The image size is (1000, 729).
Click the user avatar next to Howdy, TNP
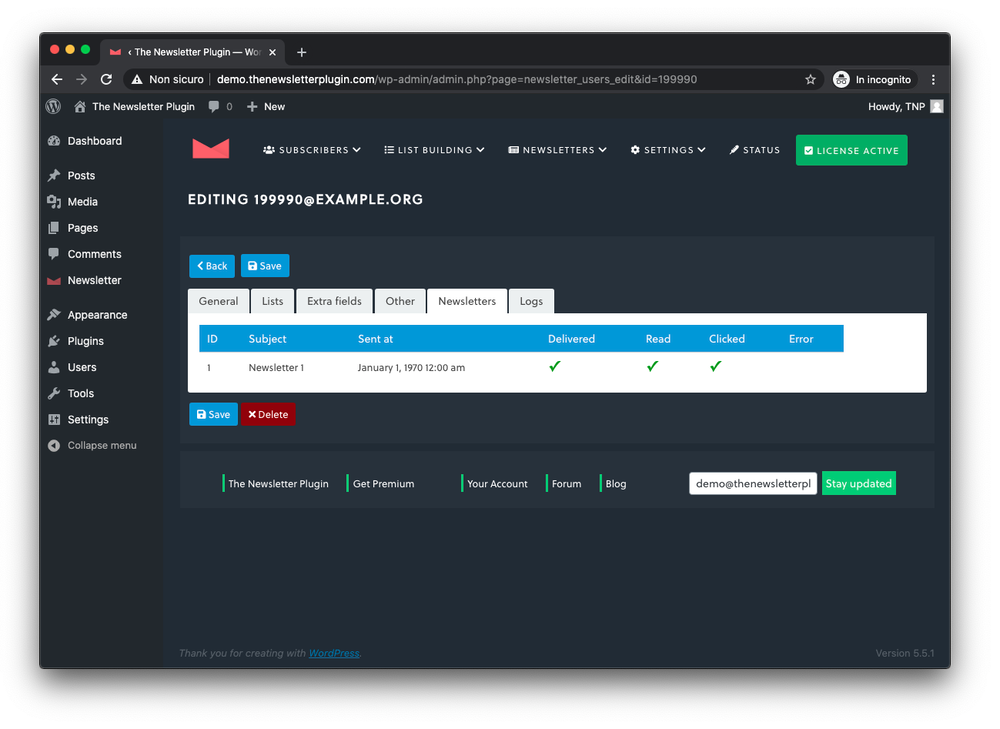click(936, 107)
